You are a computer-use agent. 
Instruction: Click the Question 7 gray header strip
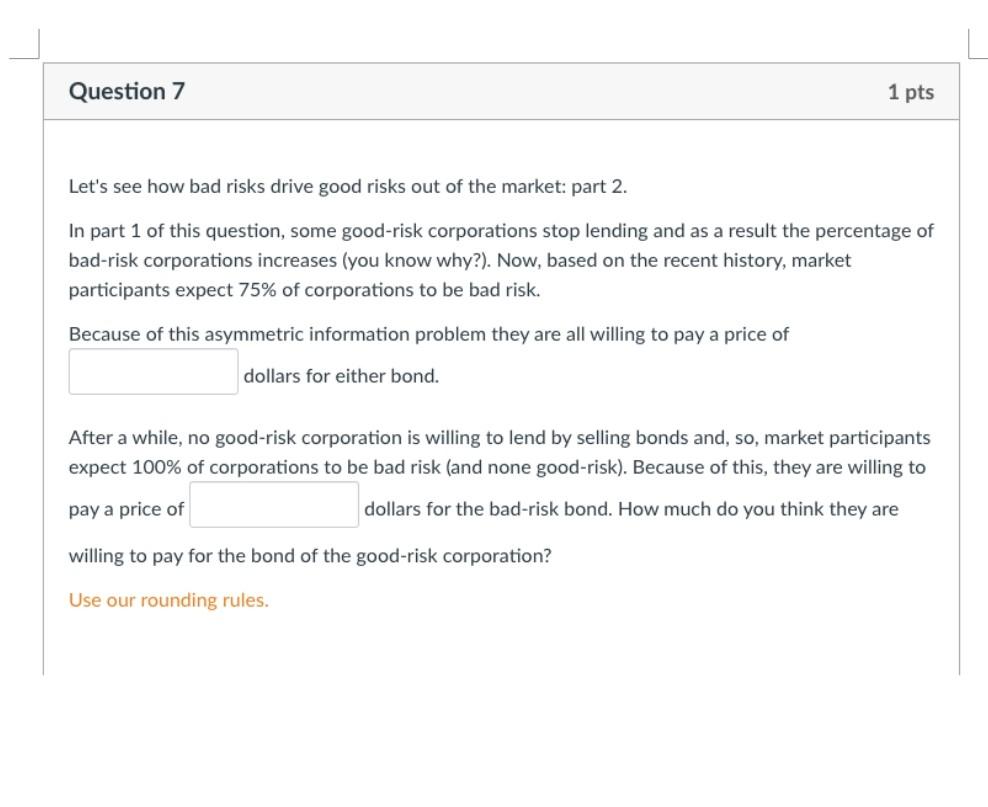pyautogui.click(x=500, y=91)
